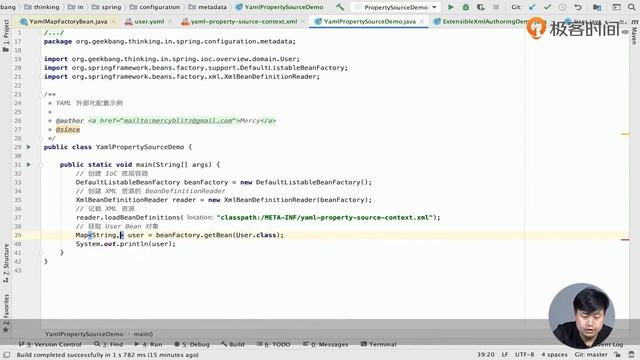
Task: Click the yellow warning marker on error stripe
Action: (x=625, y=134)
